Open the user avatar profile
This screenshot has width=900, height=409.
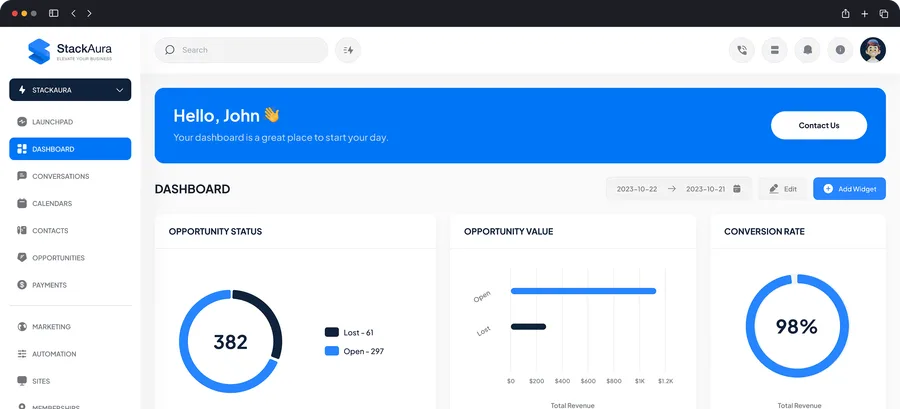[x=873, y=50]
